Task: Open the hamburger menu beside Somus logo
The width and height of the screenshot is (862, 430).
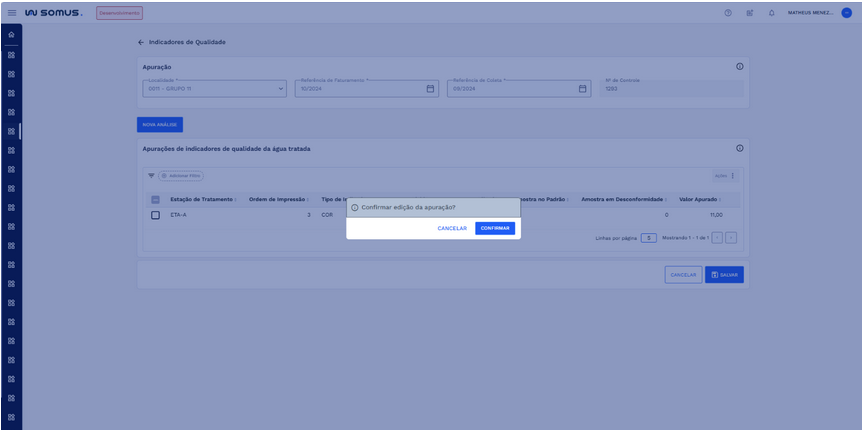Action: click(x=12, y=13)
